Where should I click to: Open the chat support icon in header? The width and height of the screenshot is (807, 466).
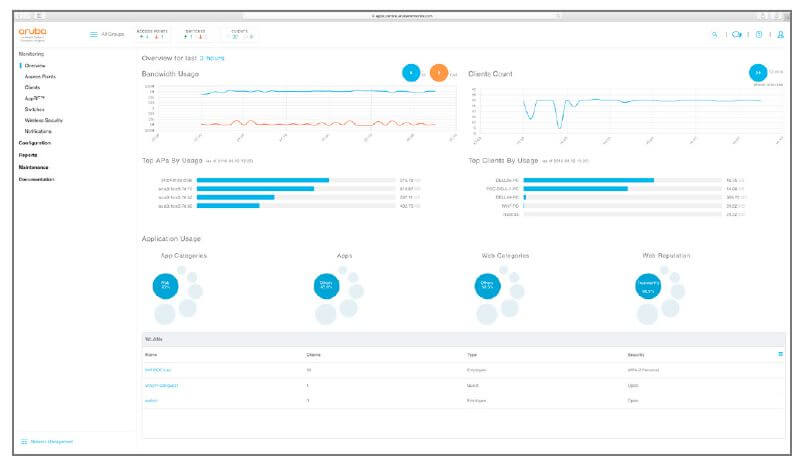tap(737, 34)
